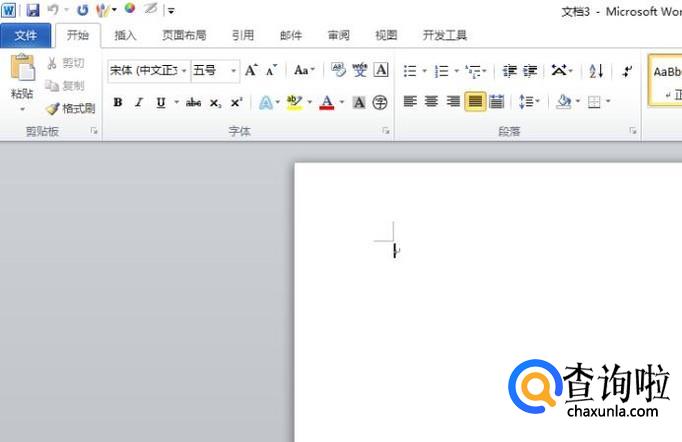The height and width of the screenshot is (442, 682).
Task: Click the Character Border A icon
Action: 381,70
